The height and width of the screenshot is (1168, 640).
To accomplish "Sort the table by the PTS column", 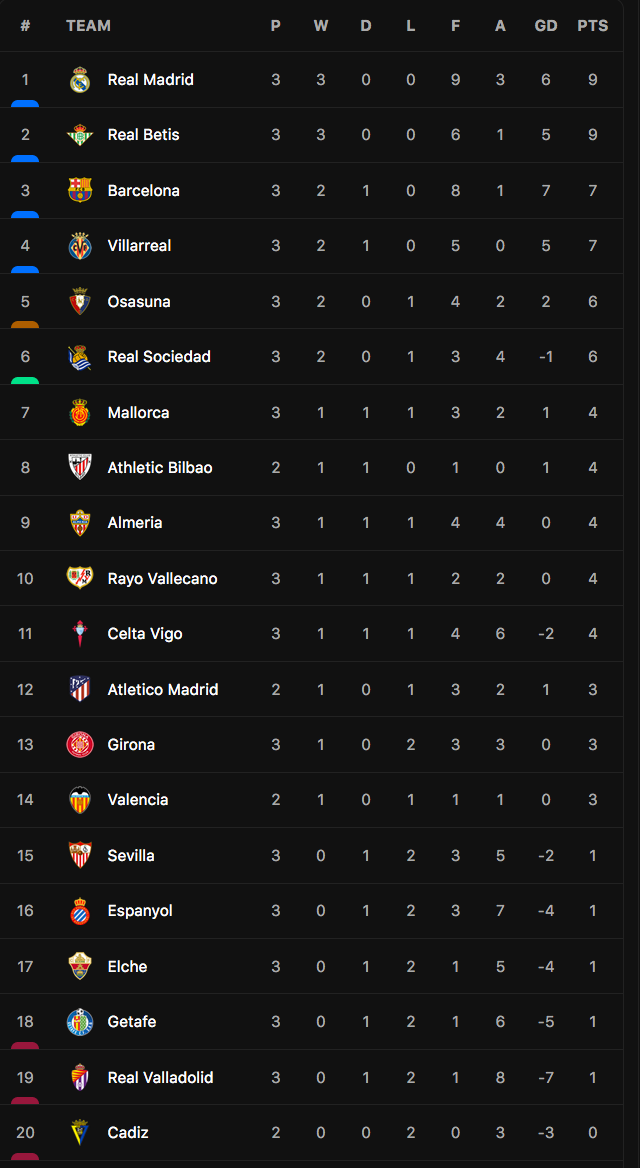I will click(x=593, y=26).
